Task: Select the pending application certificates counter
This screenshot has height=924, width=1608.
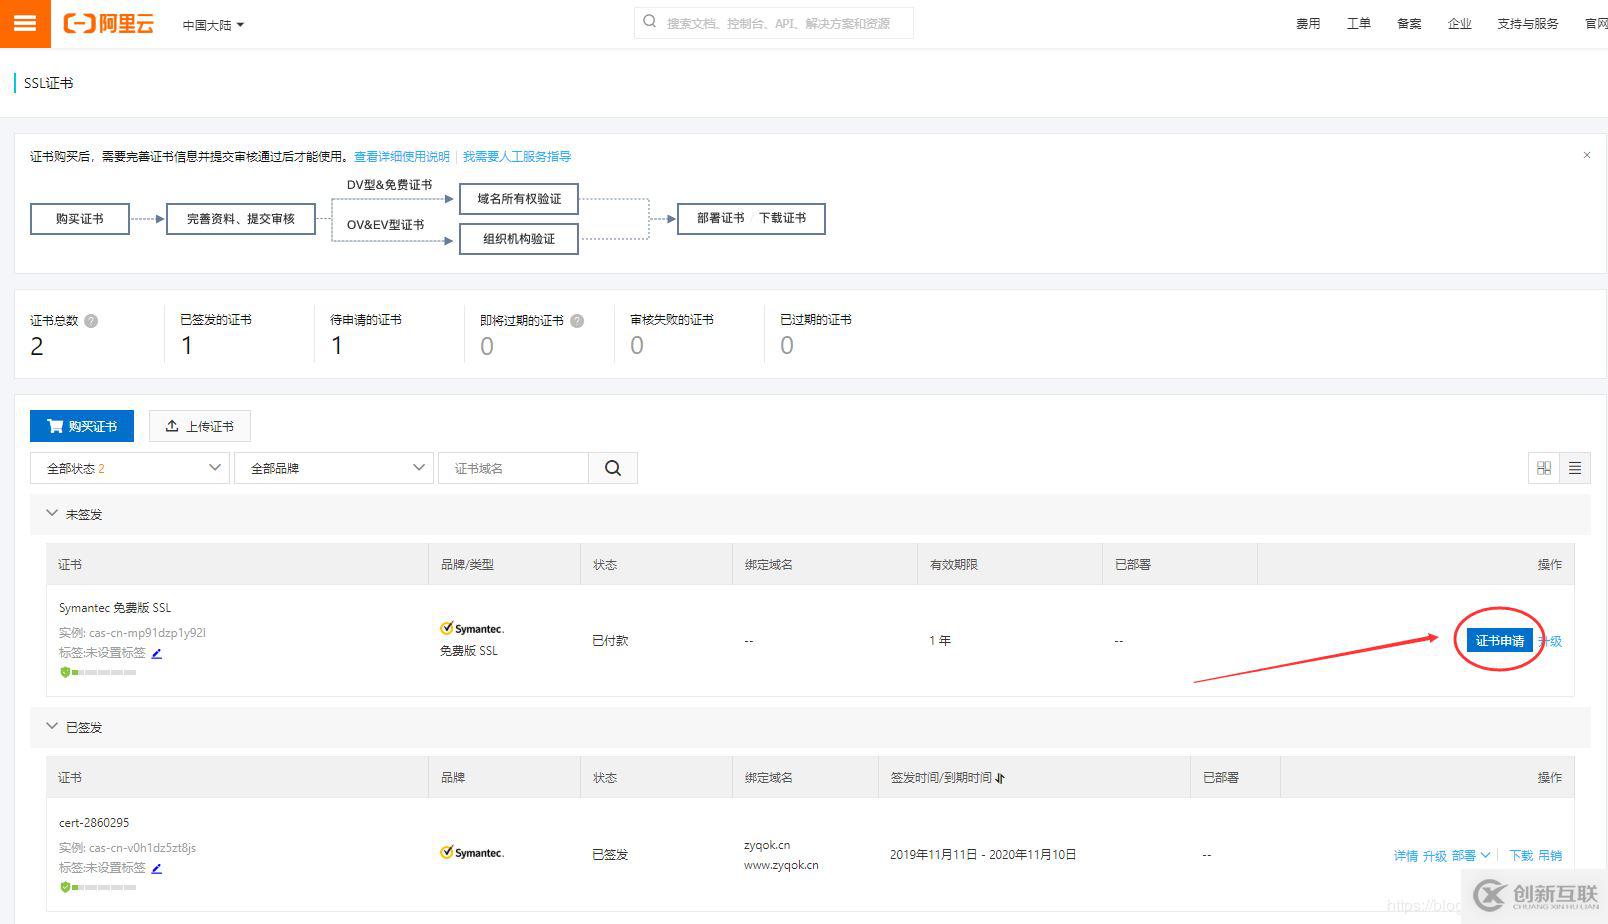Action: (x=366, y=334)
